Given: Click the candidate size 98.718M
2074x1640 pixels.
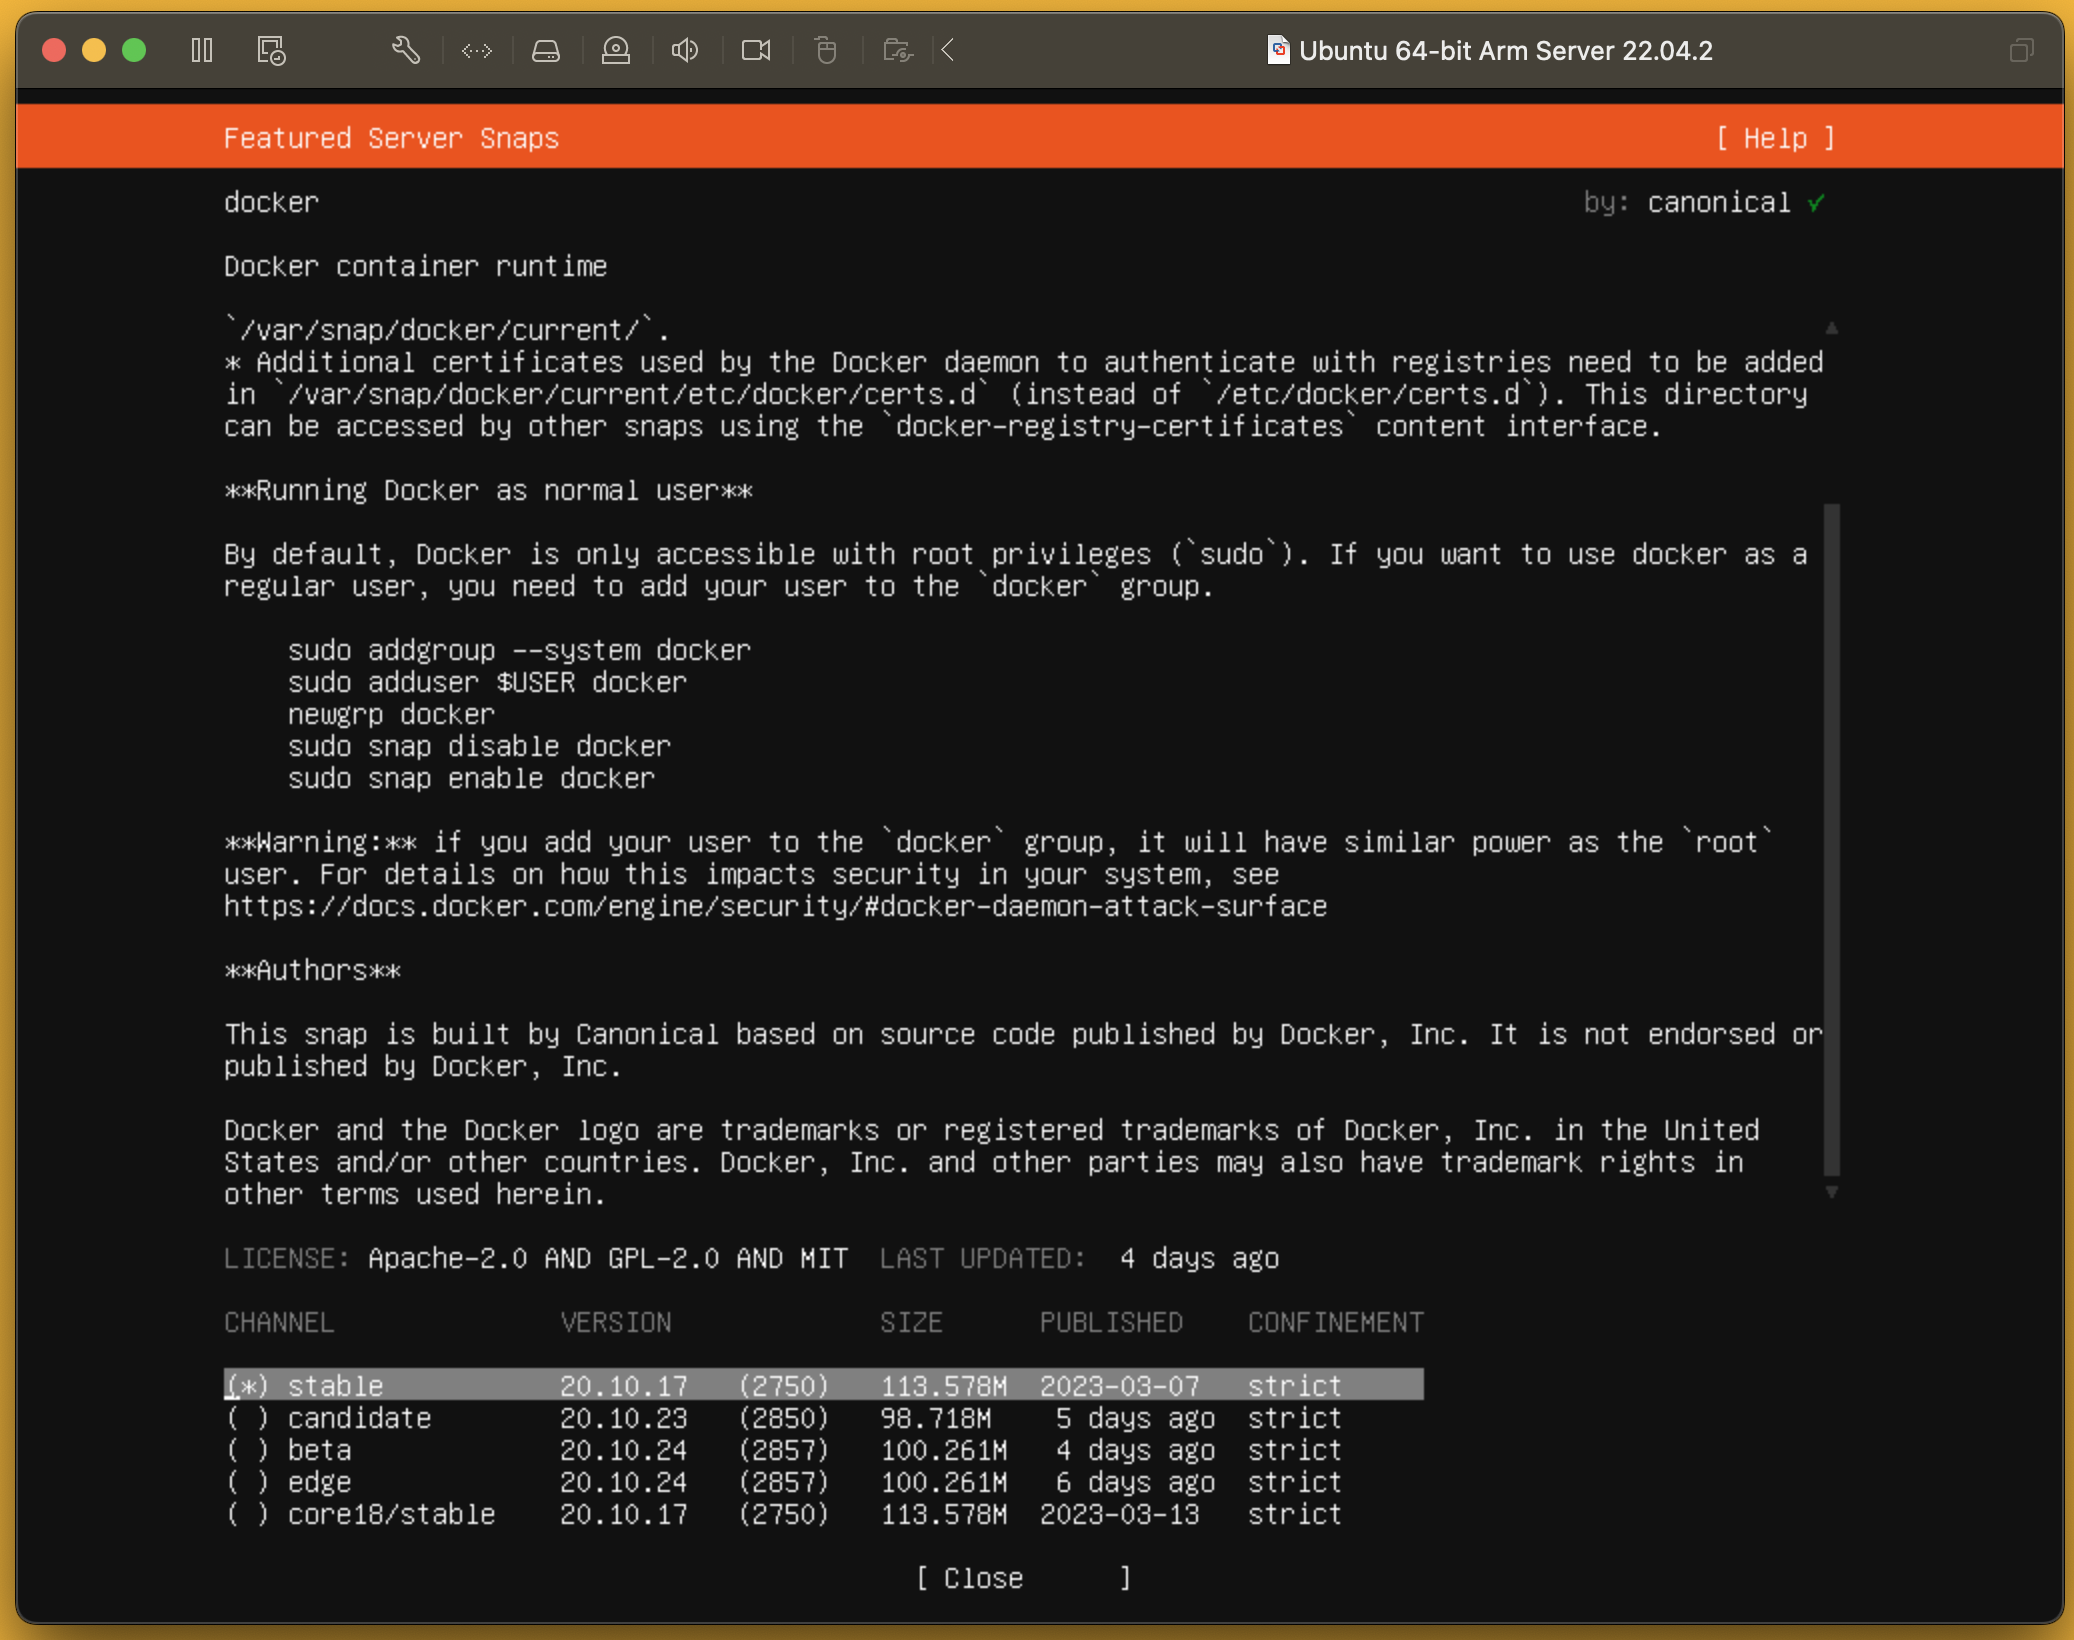Looking at the screenshot, I should point(935,1418).
